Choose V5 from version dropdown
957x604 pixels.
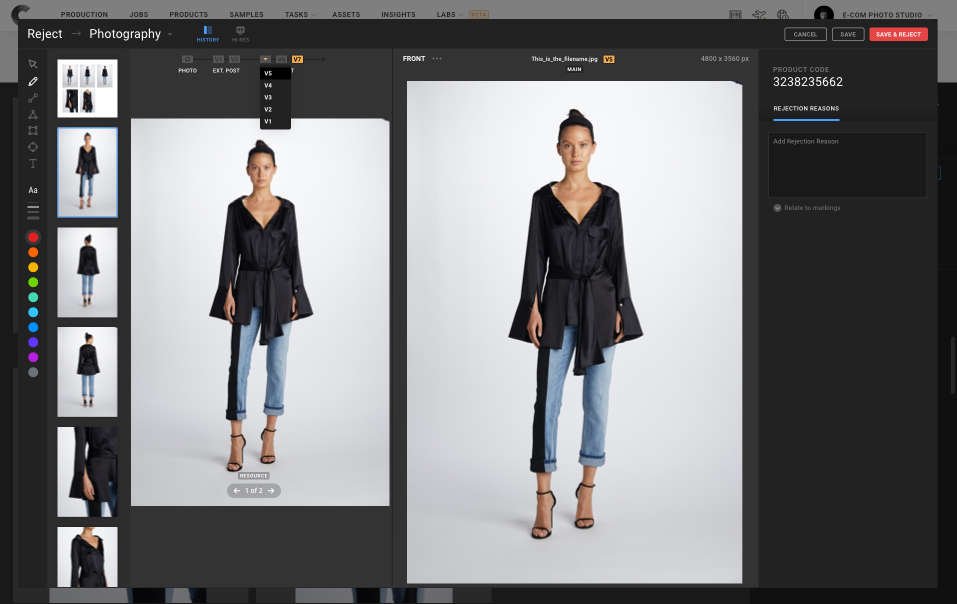coord(275,73)
